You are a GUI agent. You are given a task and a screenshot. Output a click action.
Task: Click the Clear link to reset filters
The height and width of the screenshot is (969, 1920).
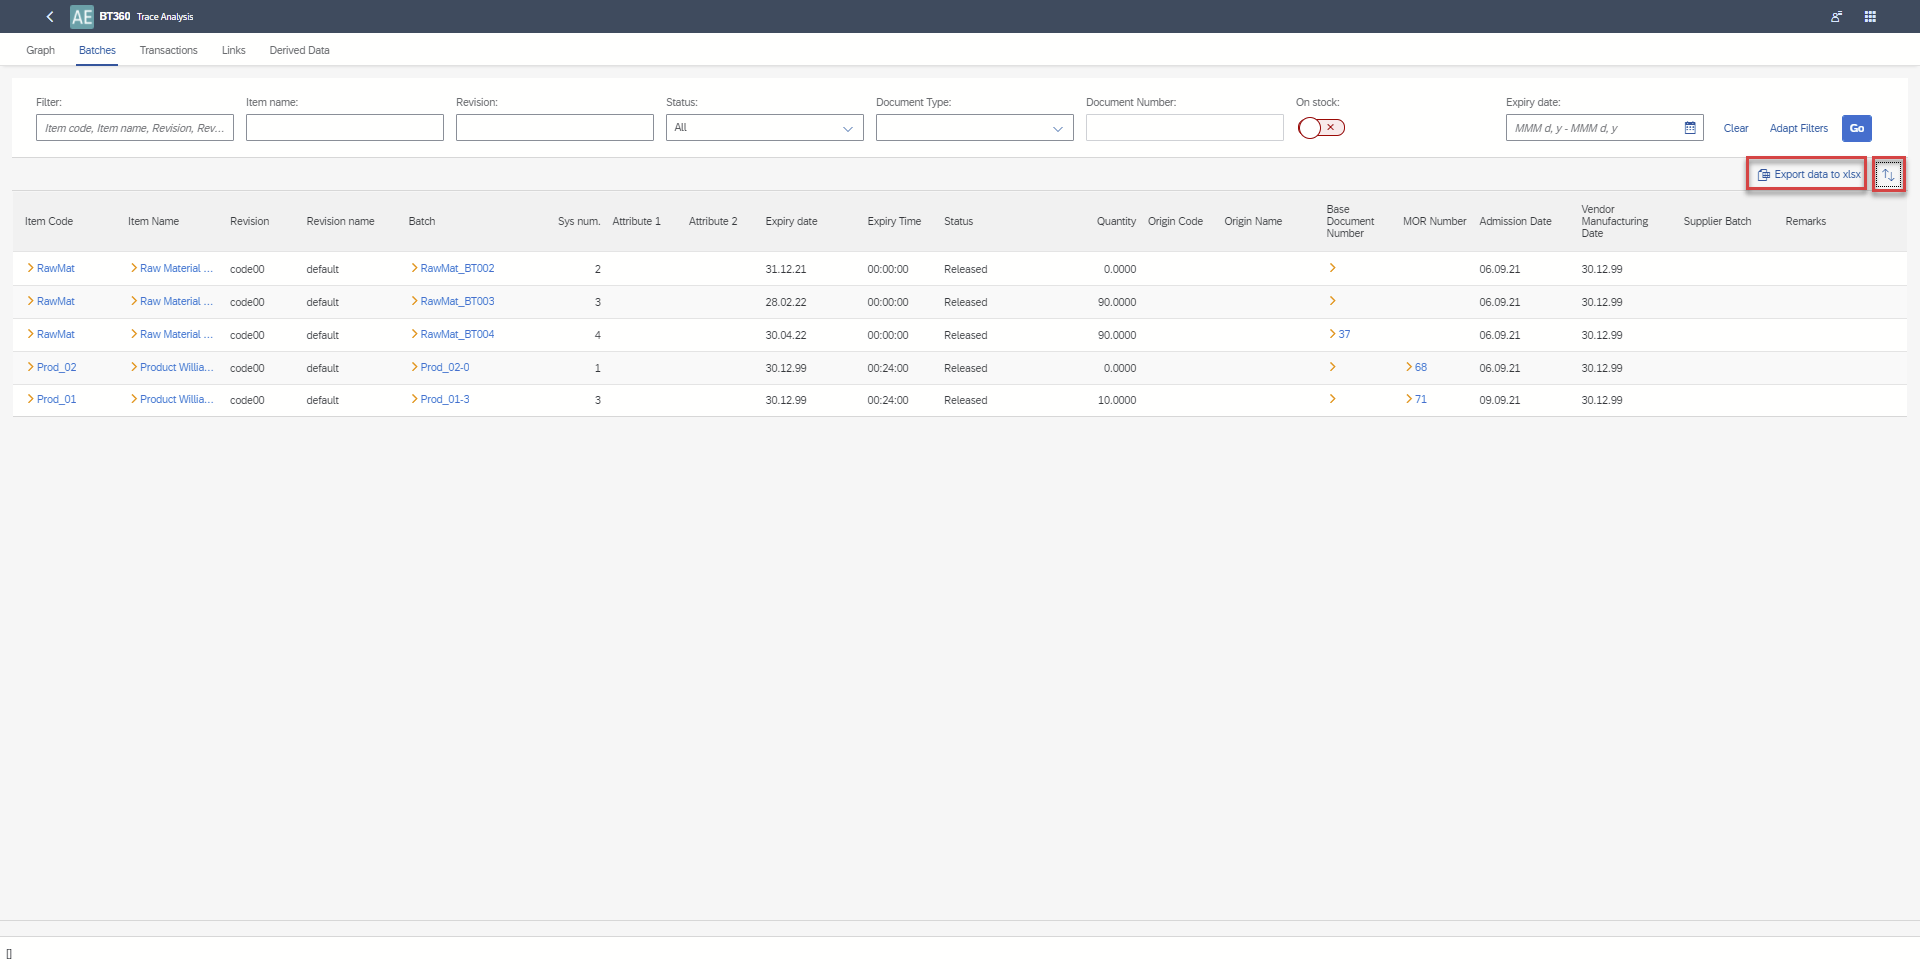click(x=1736, y=128)
